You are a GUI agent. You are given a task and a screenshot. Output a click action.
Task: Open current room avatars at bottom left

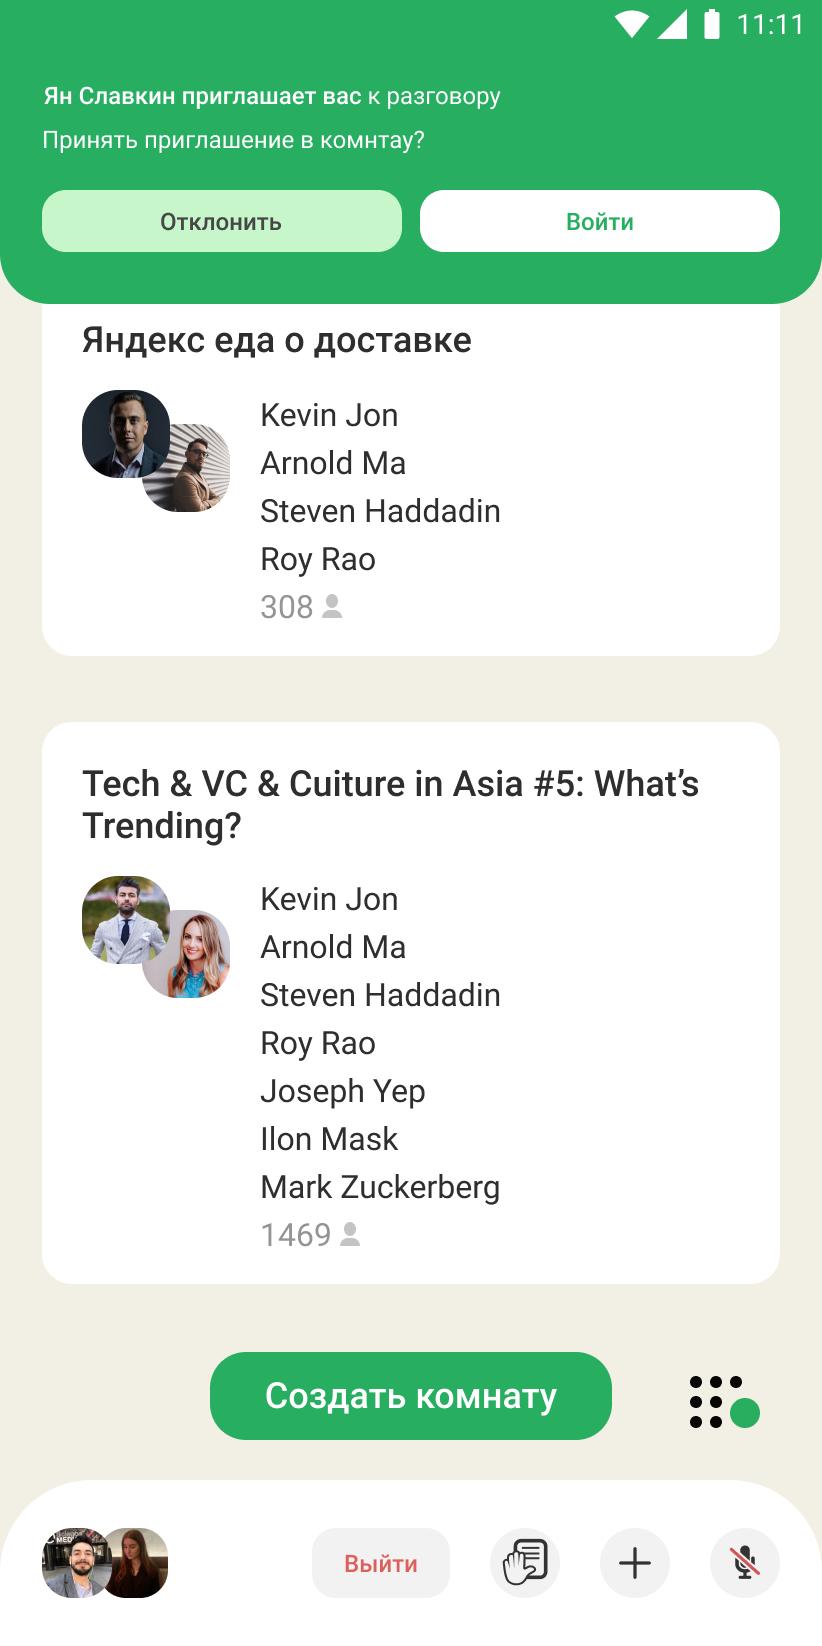[x=105, y=1563]
